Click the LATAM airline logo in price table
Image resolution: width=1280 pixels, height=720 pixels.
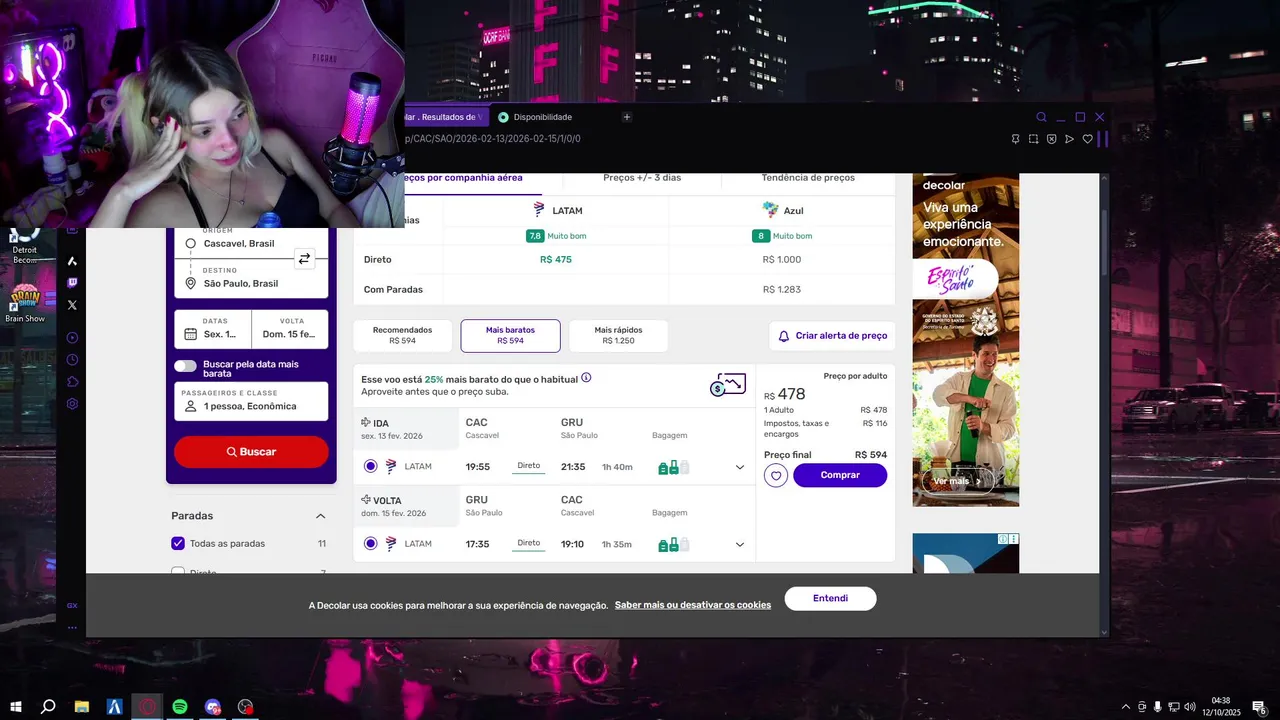(x=539, y=210)
